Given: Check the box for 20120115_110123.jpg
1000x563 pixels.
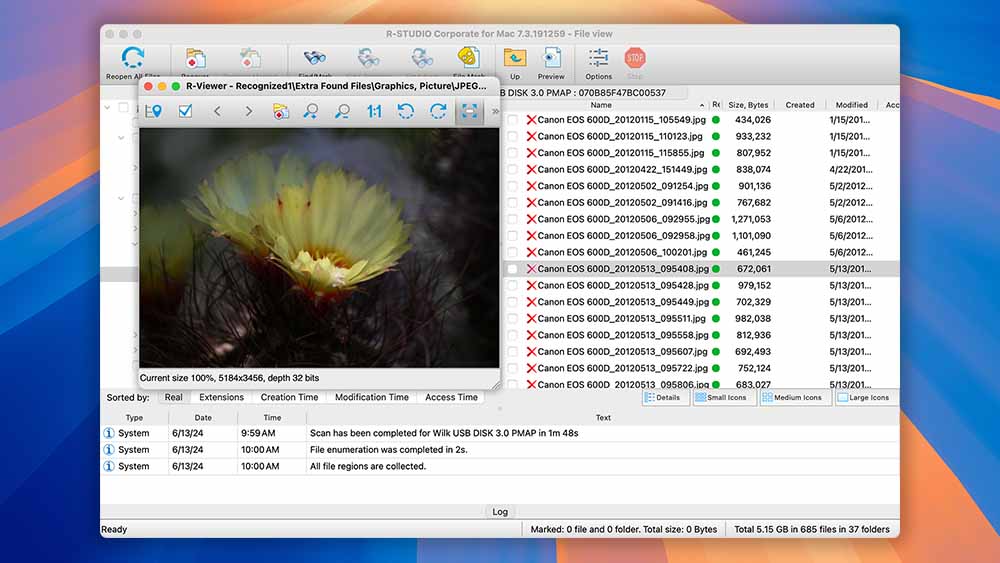Looking at the screenshot, I should (512, 136).
